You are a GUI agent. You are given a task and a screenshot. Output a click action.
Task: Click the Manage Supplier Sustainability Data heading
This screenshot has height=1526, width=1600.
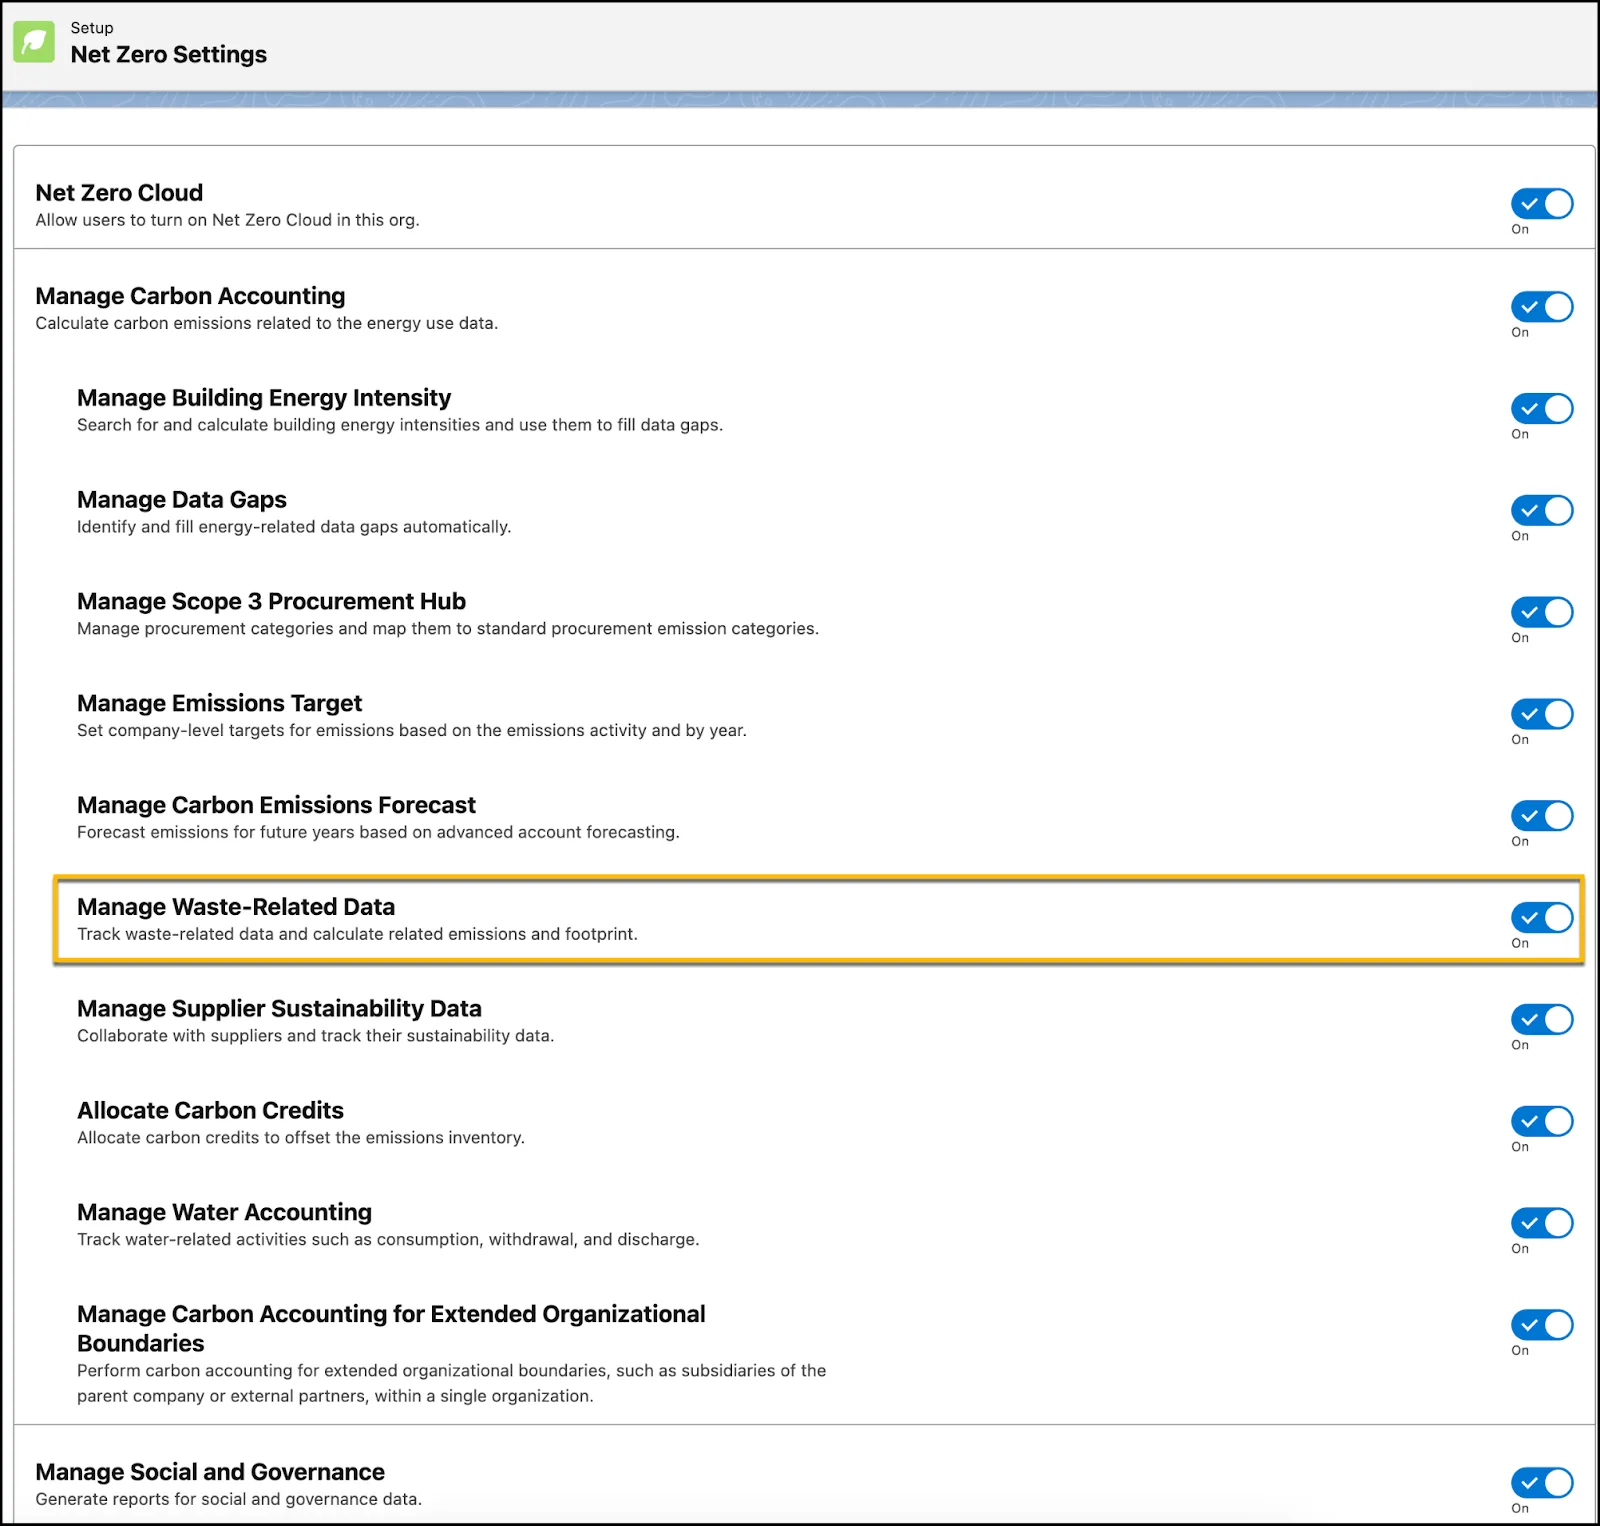coord(279,1009)
